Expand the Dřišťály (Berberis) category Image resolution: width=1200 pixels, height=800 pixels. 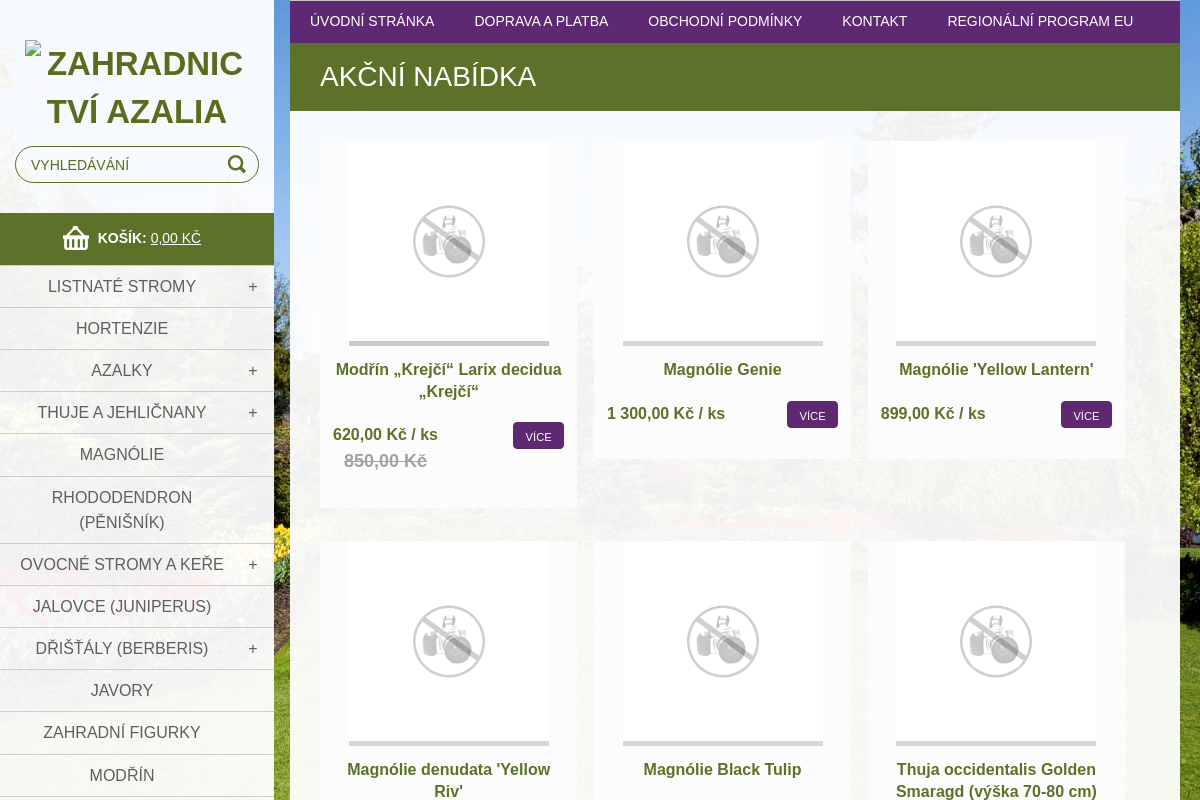click(253, 649)
